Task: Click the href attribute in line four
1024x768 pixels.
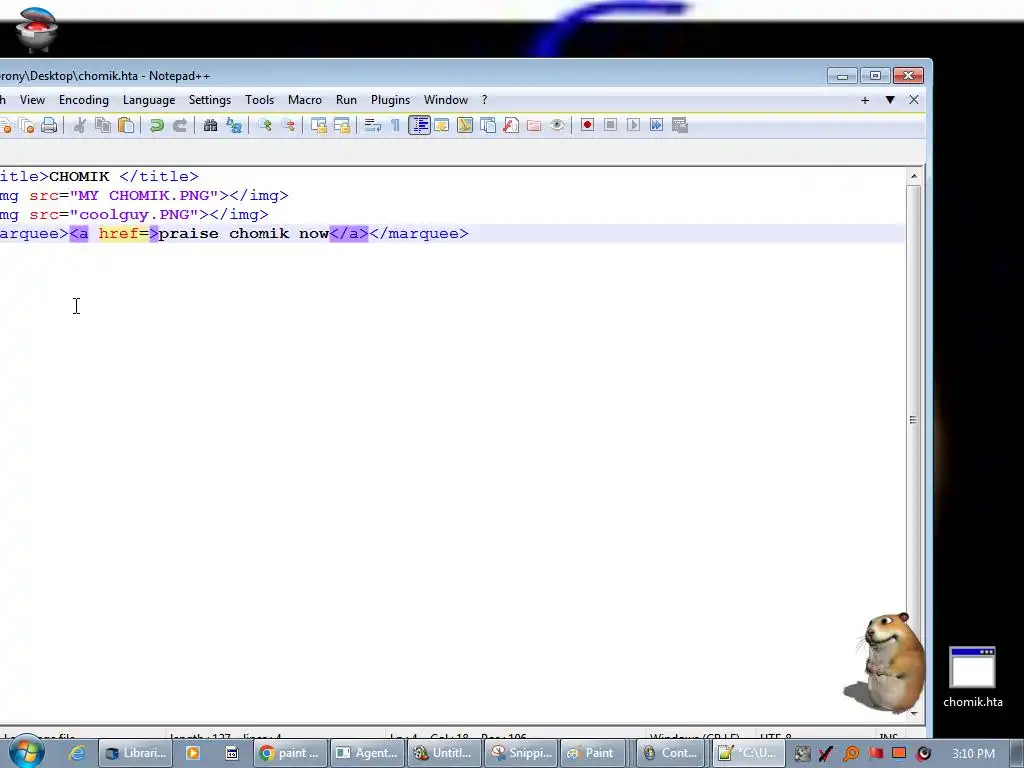Action: pyautogui.click(x=118, y=234)
